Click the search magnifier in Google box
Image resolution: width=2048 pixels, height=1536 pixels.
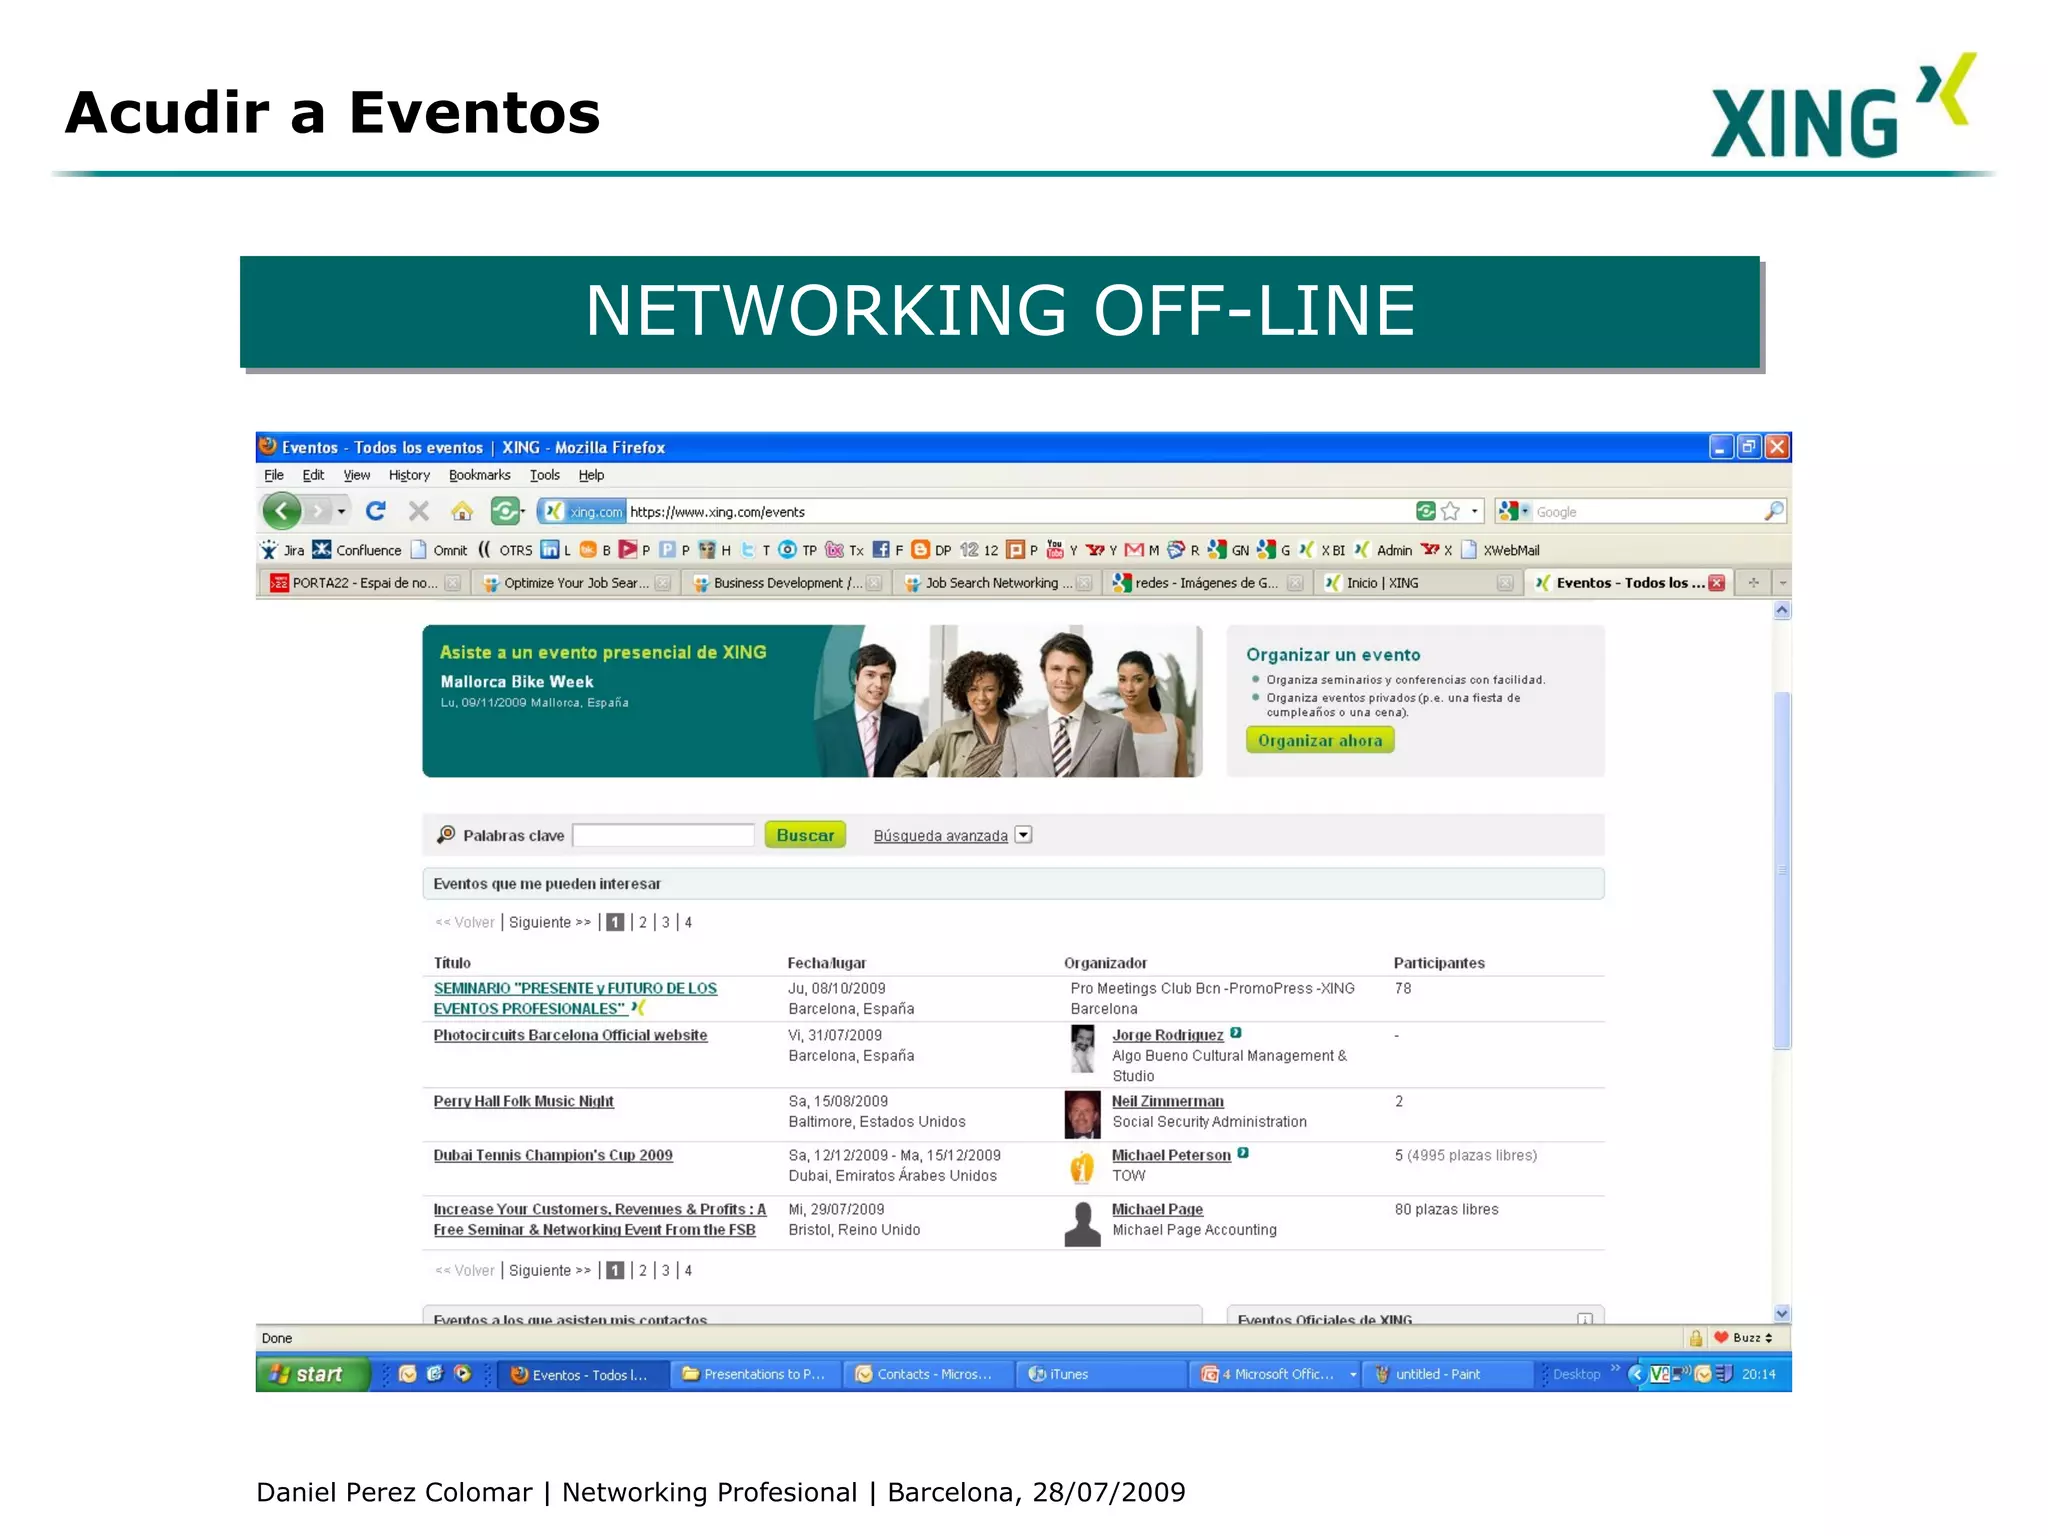[x=1773, y=511]
